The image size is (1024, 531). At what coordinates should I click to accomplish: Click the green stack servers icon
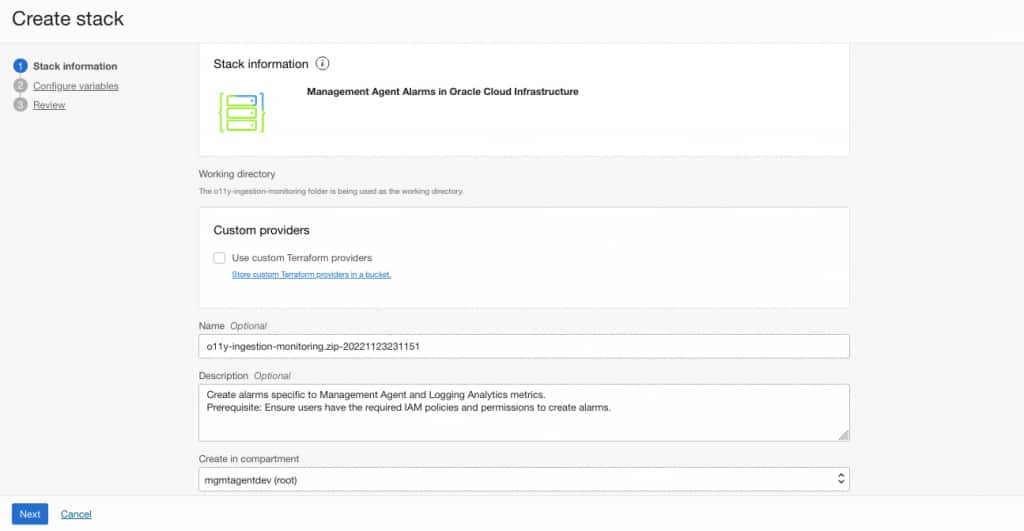[x=242, y=112]
